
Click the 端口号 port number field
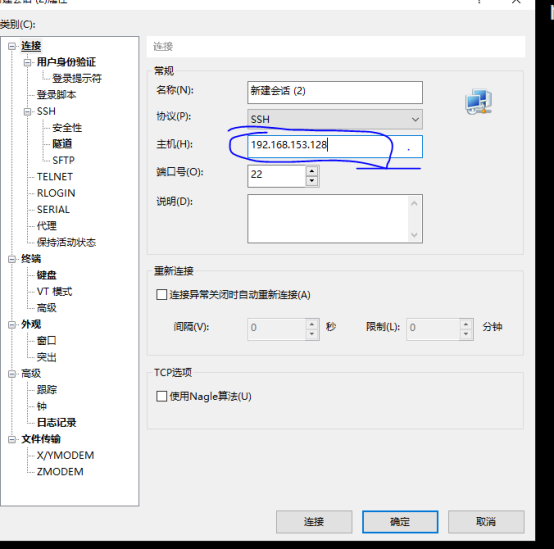277,176
